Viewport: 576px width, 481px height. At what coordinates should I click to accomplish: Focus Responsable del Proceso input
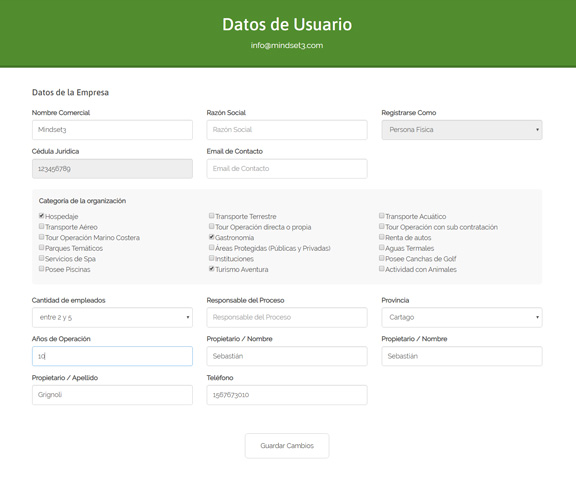coord(287,317)
